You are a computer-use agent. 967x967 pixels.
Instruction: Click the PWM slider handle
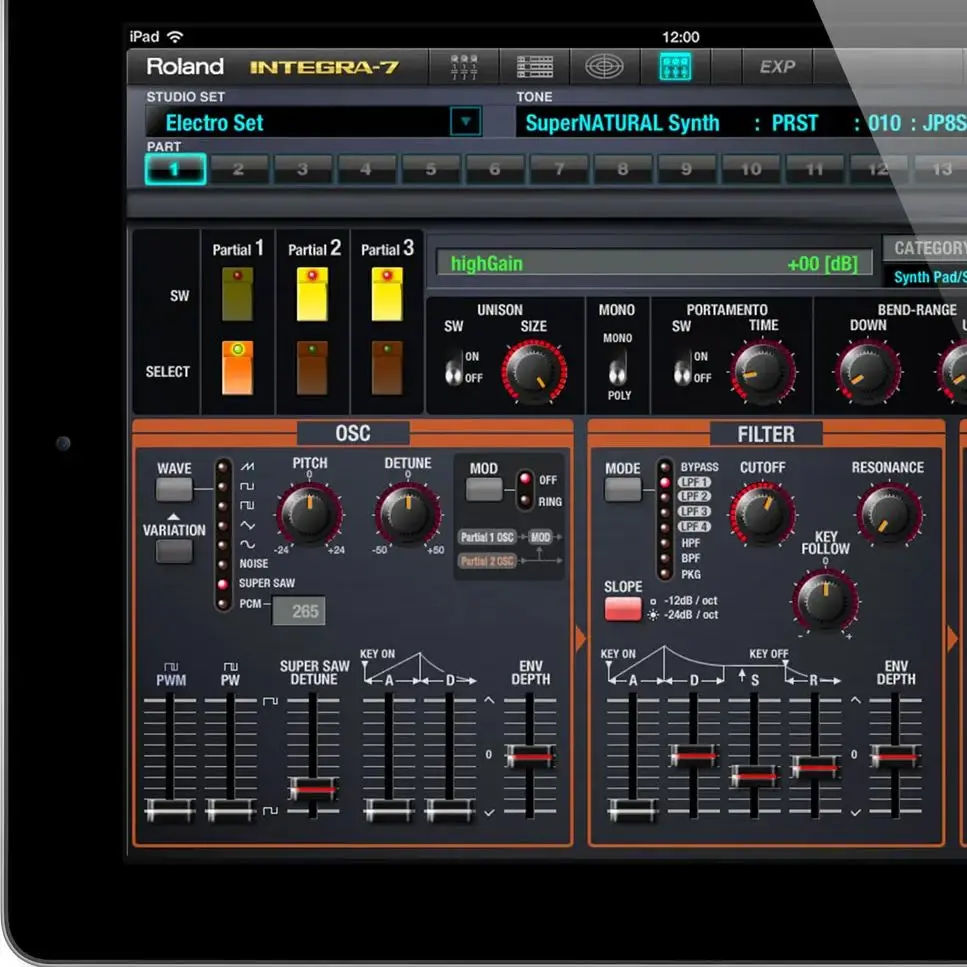170,809
